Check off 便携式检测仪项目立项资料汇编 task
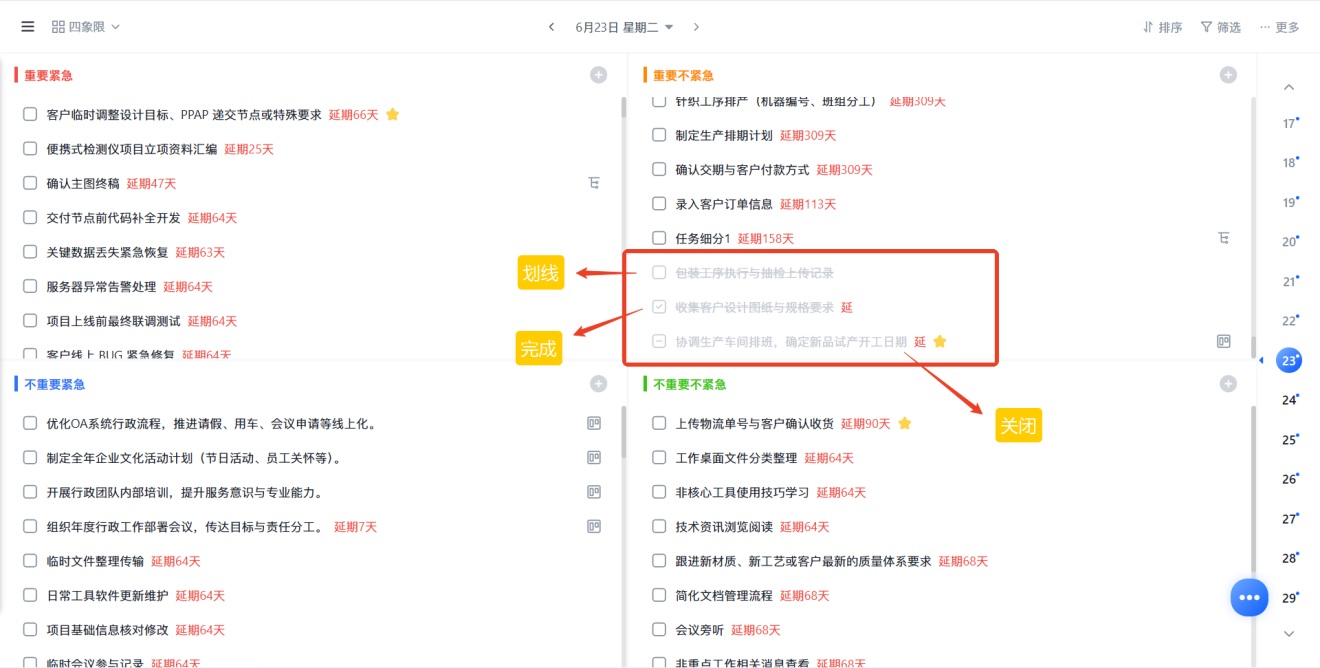Screen dimensions: 1320x668 click(30, 149)
